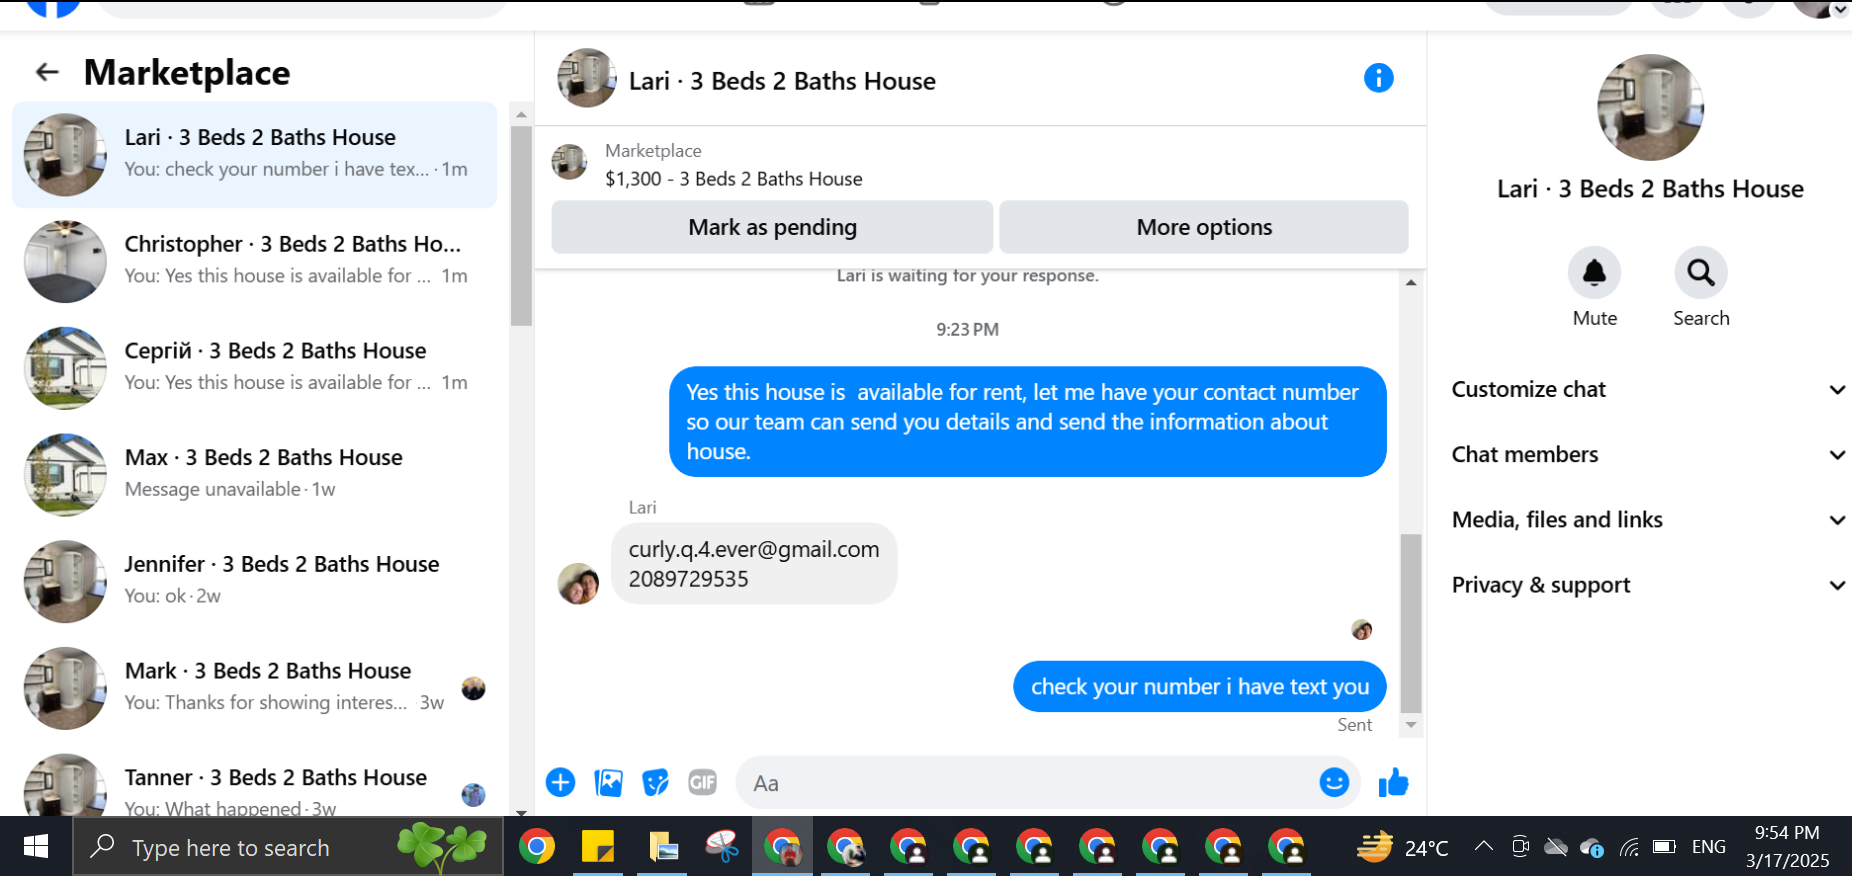Screen dimensions: 1852x876
Task: Click the 9:23 PM timestamp
Action: [x=967, y=329]
